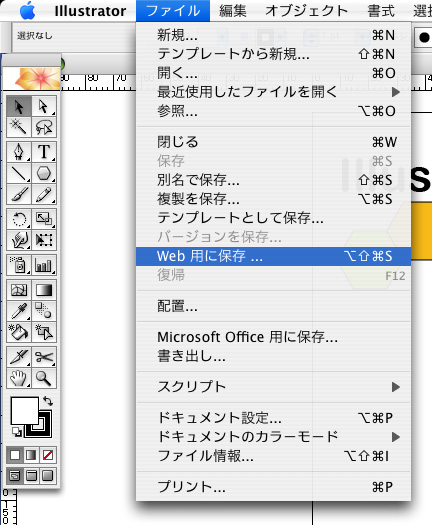Select the Warp tool
This screenshot has width=432, height=525.
[19, 240]
